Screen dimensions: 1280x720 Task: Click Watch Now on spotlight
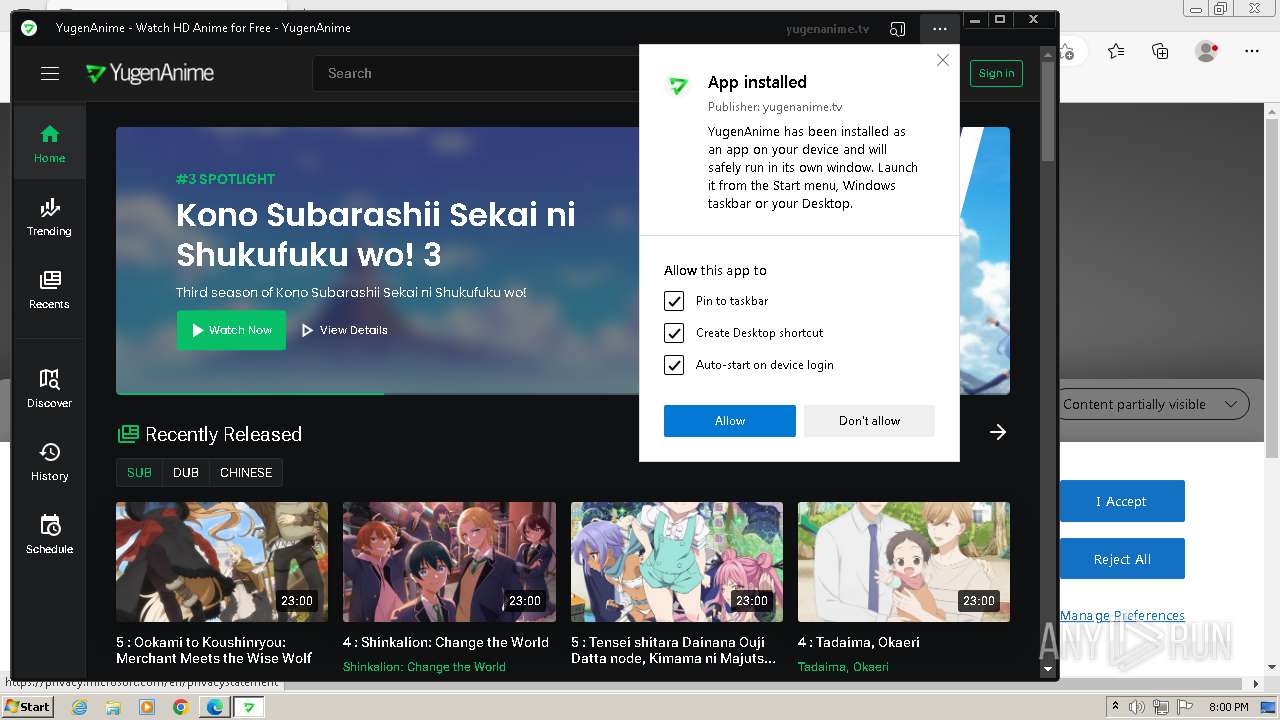[231, 330]
